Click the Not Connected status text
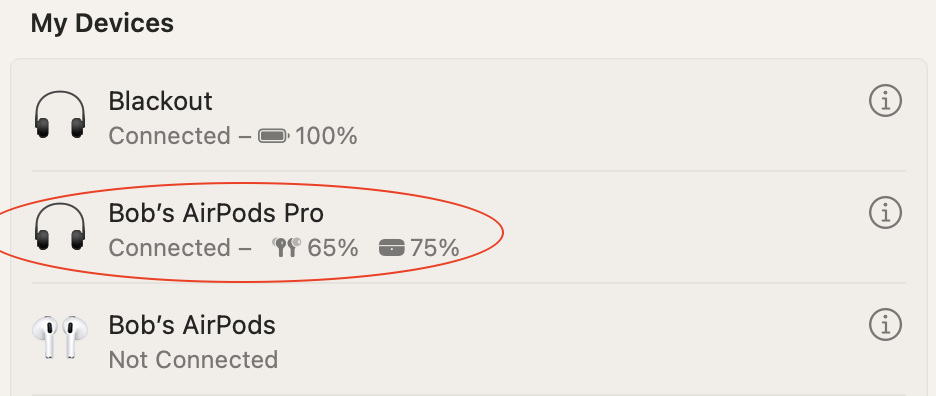936x396 pixels. tap(193, 360)
